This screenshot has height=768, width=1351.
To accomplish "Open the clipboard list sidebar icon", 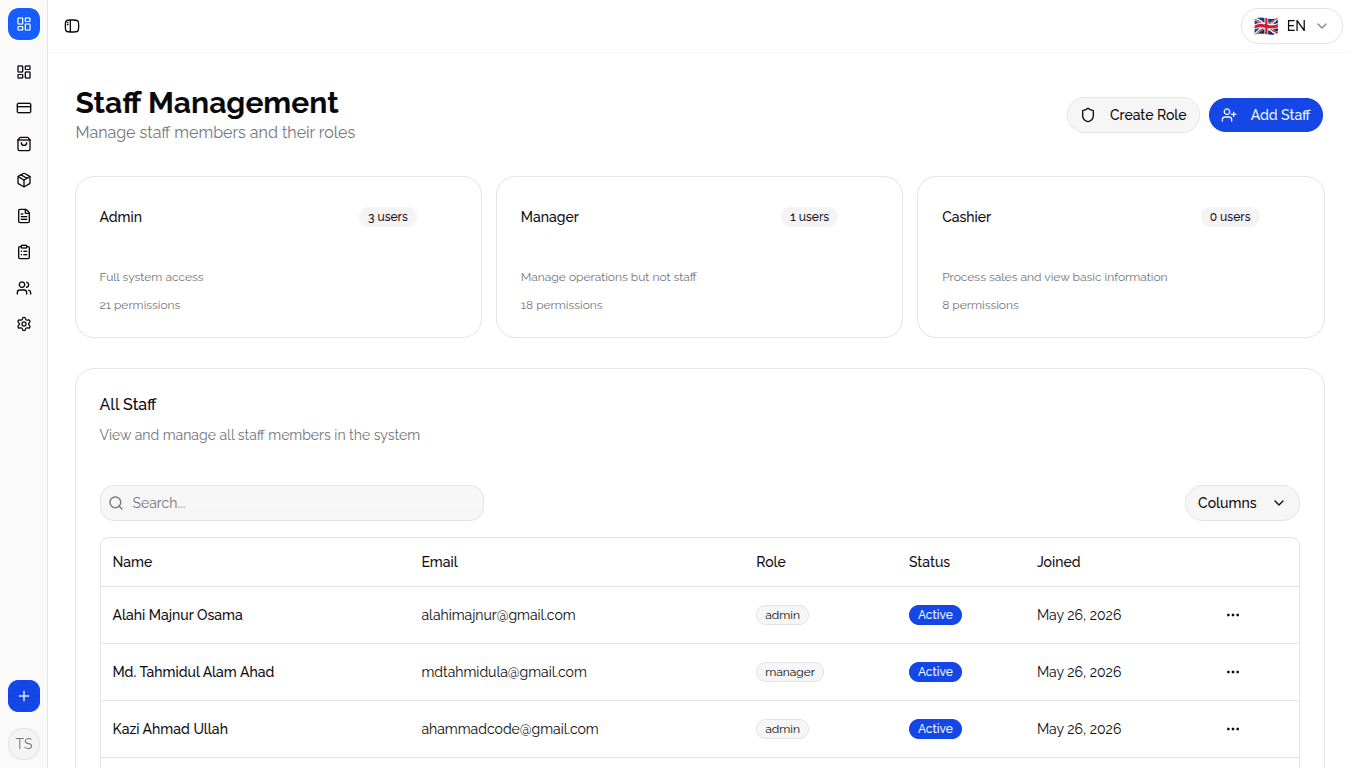I will coord(24,252).
